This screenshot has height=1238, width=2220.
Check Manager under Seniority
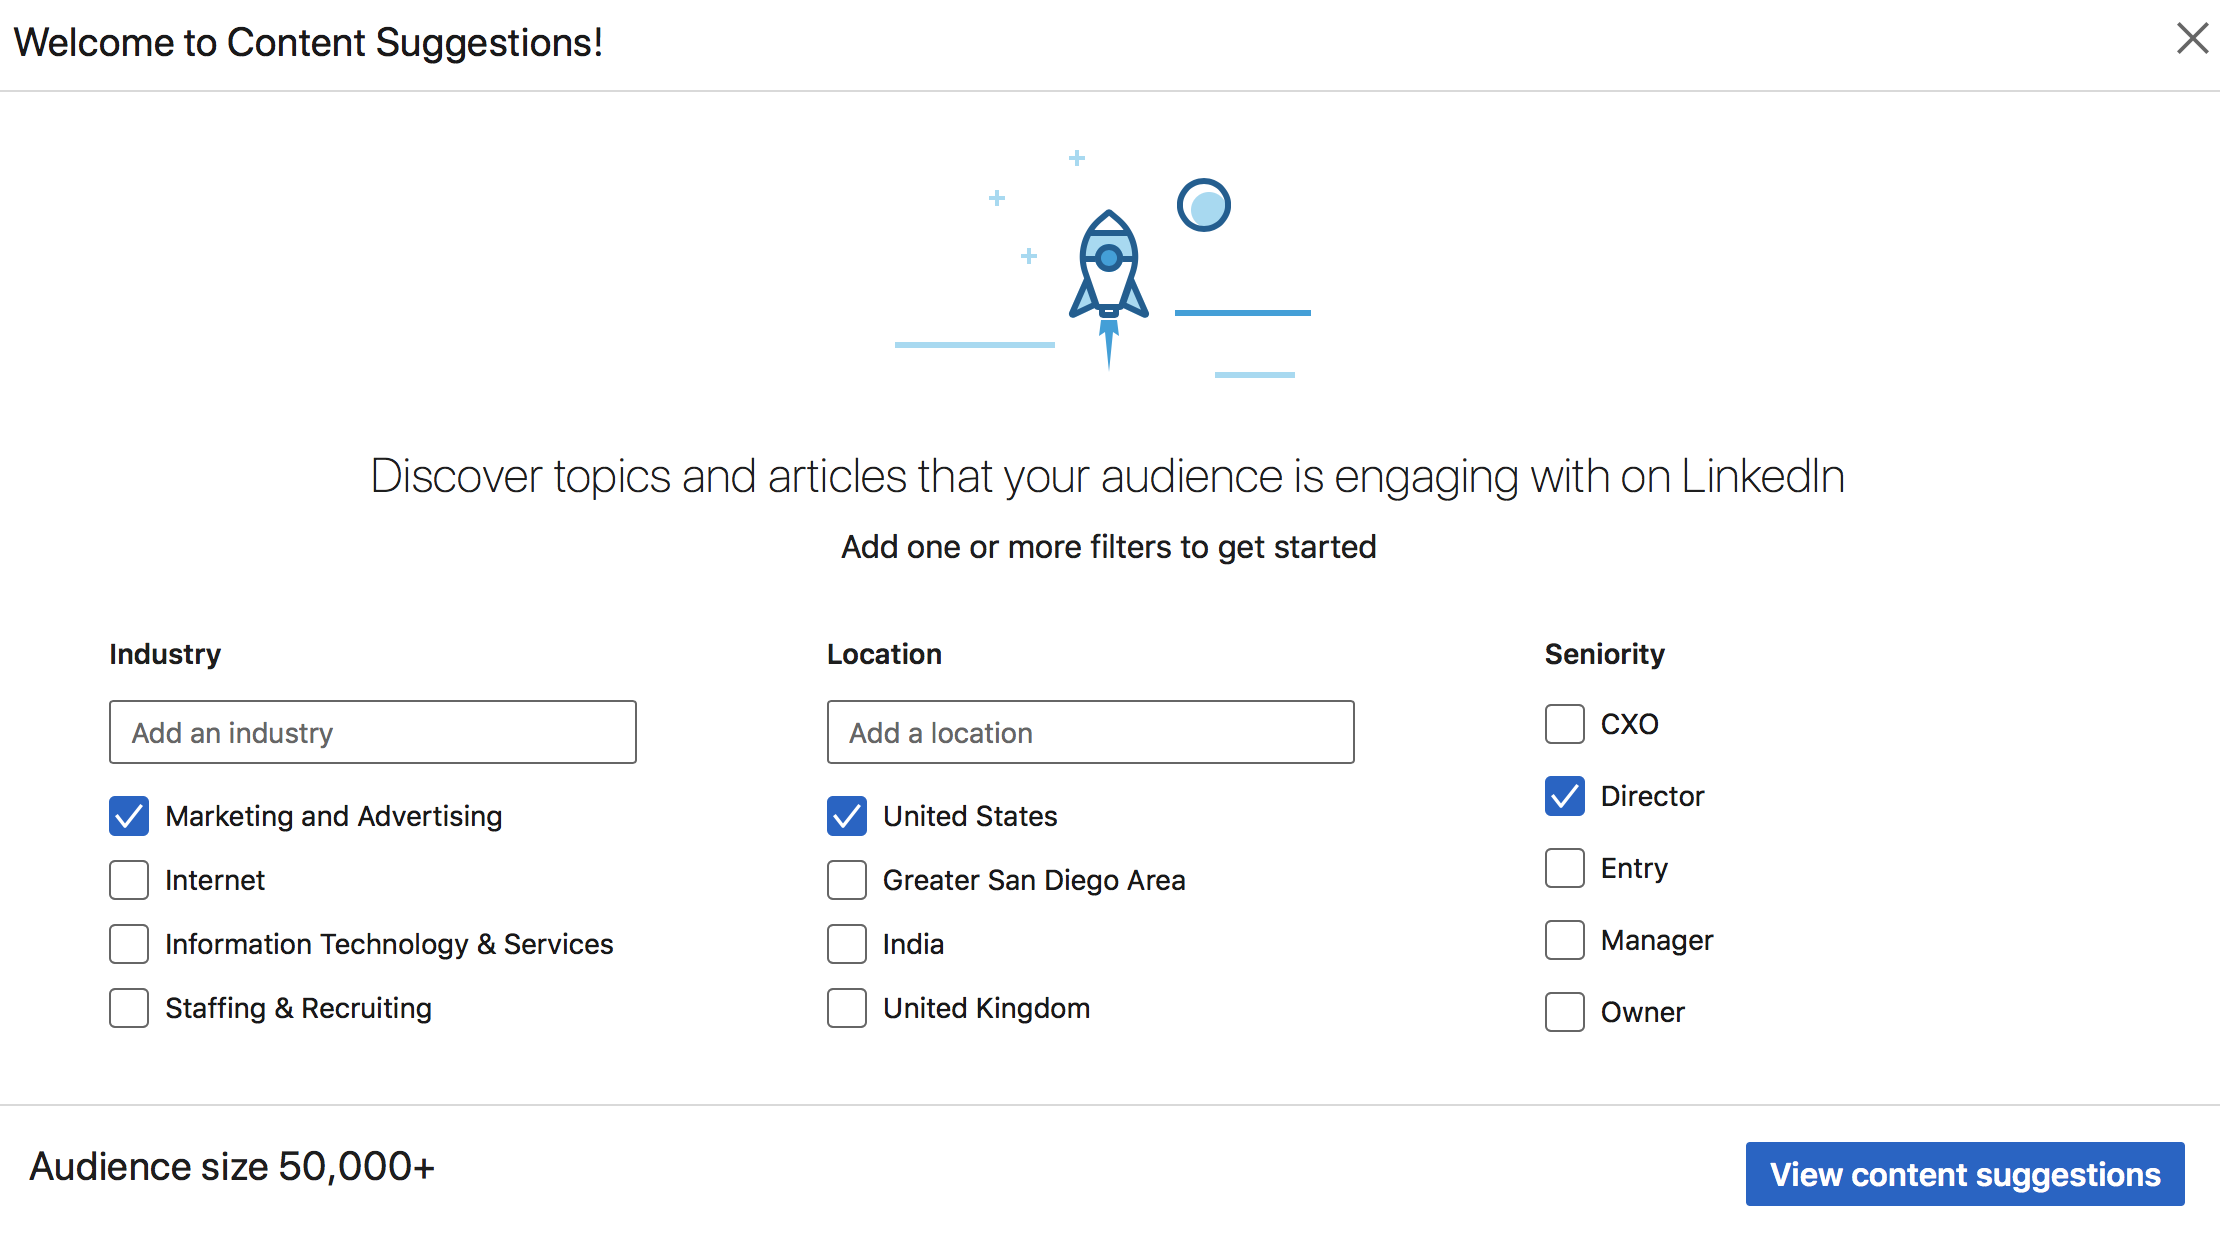point(1564,940)
